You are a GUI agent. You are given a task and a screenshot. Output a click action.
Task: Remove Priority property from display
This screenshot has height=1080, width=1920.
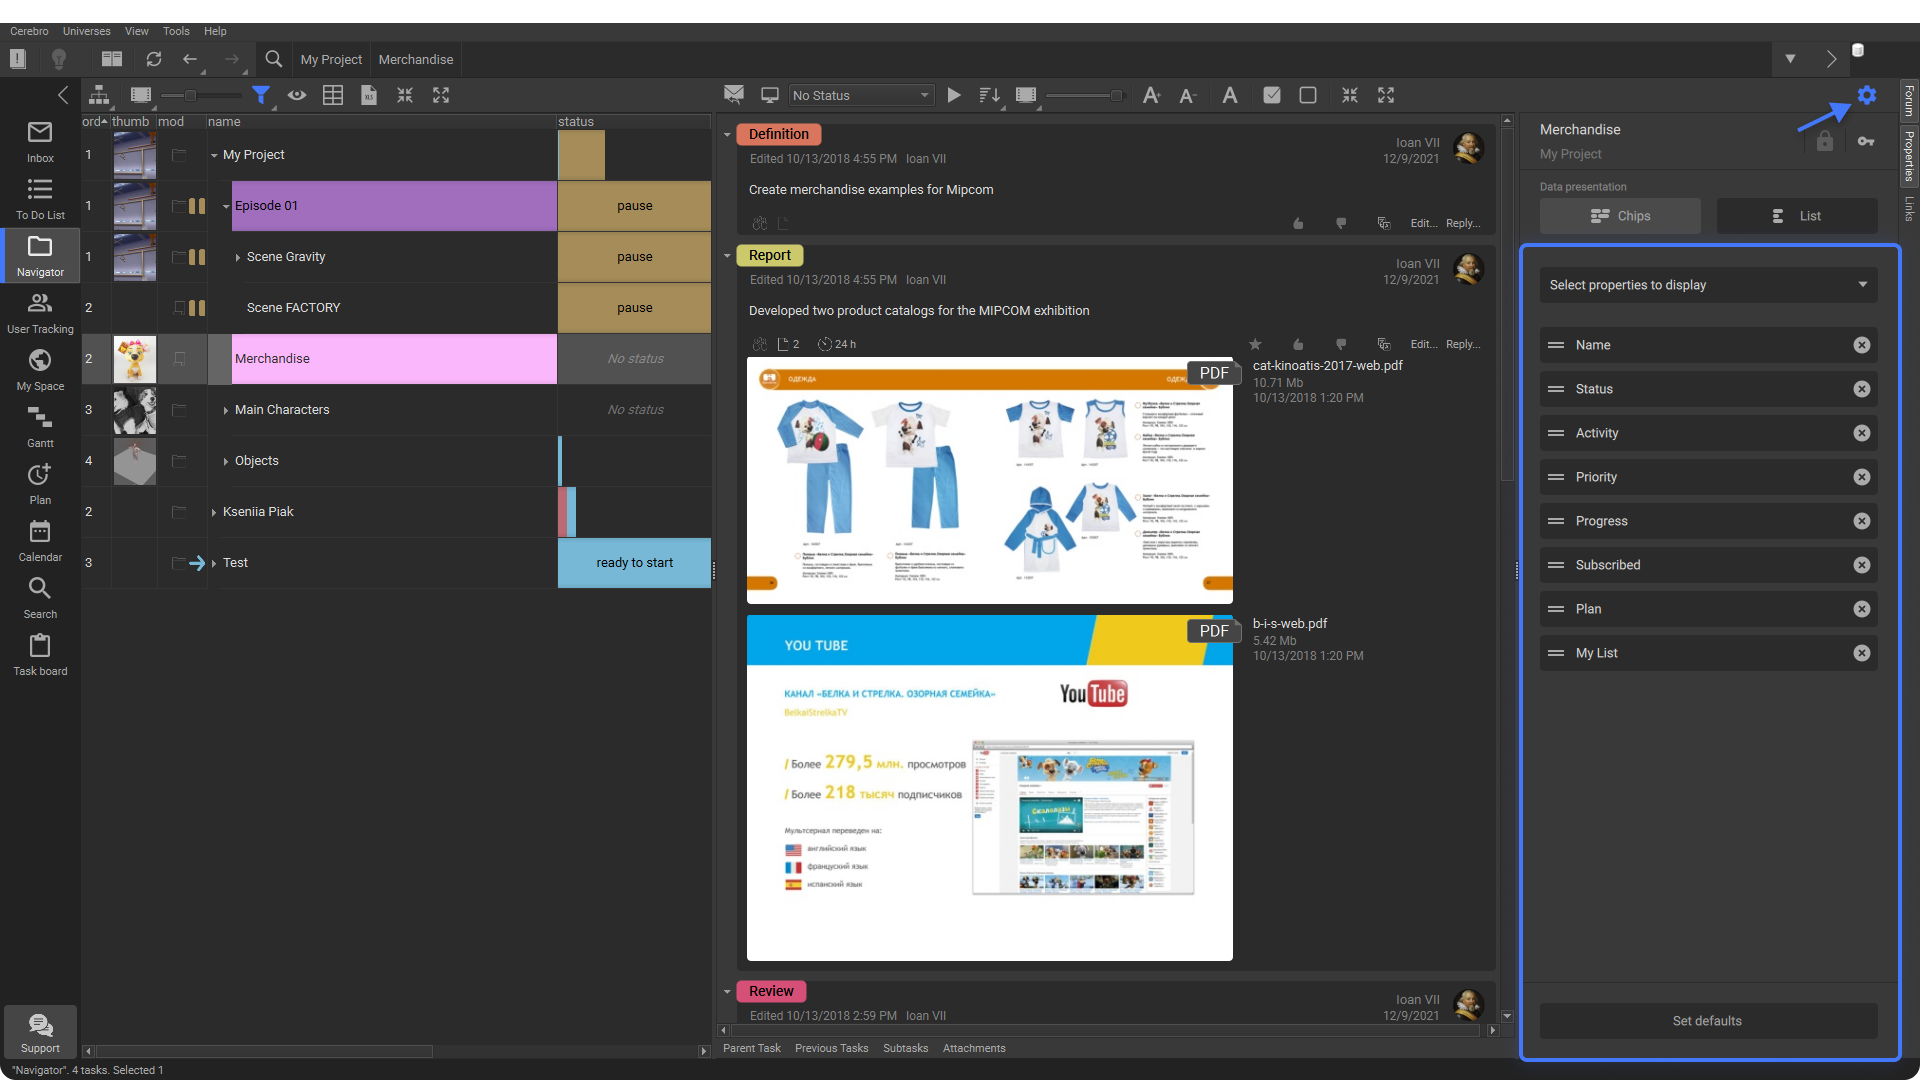1862,477
